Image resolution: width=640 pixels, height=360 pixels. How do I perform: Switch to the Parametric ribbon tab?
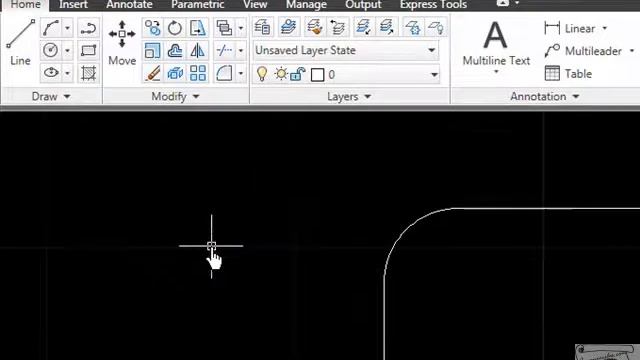pos(198,5)
